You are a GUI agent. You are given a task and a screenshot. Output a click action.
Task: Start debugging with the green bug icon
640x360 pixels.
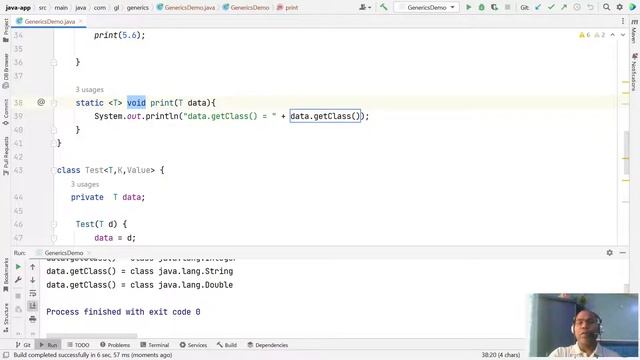click(482, 7)
